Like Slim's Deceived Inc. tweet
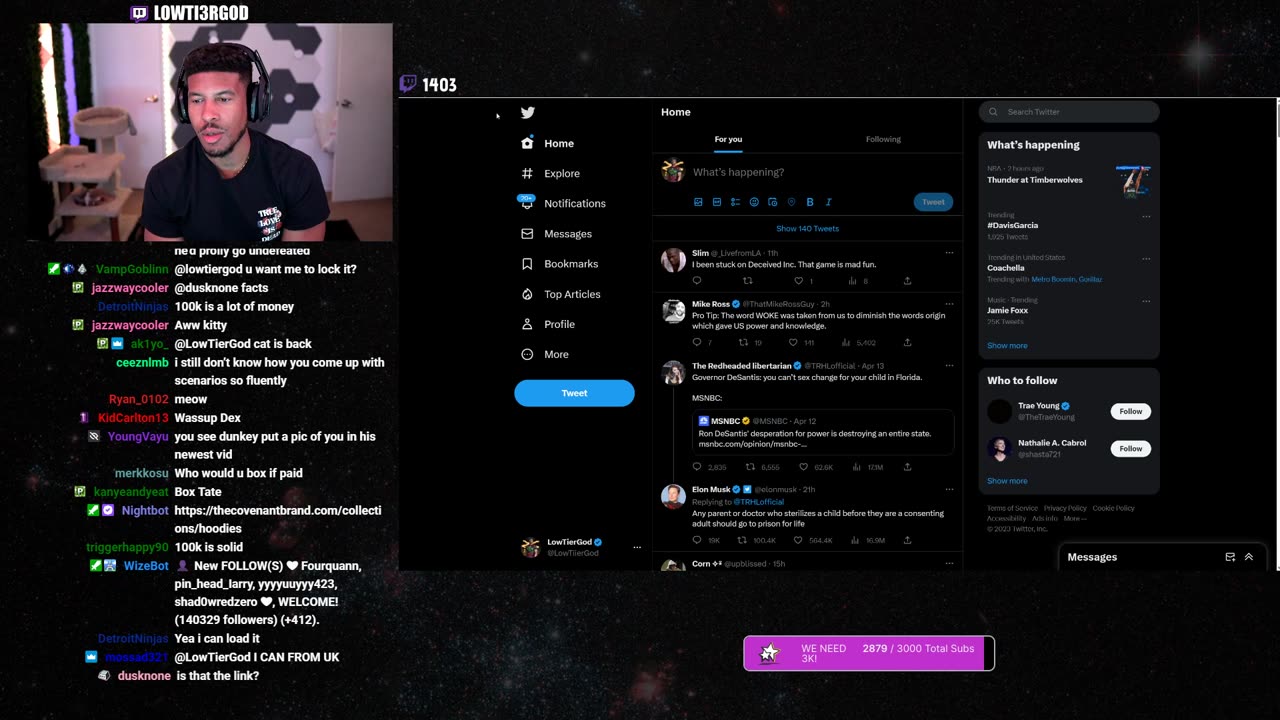This screenshot has height=720, width=1280. (x=798, y=281)
